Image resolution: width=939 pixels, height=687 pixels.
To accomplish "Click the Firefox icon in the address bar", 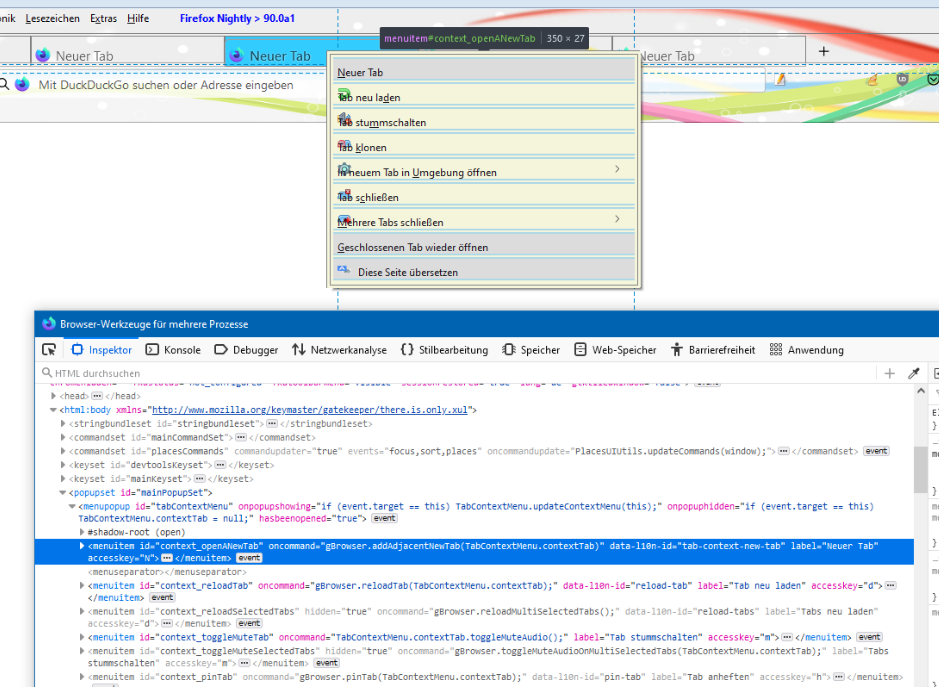I will coord(22,85).
